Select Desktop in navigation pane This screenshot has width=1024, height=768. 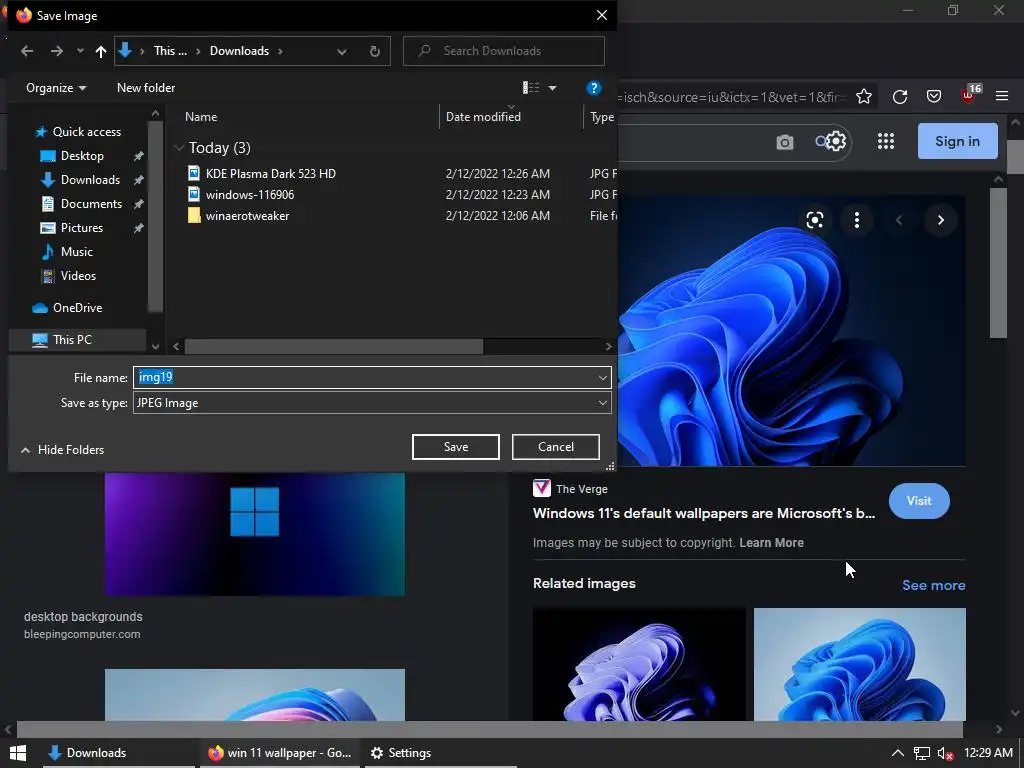pos(81,156)
